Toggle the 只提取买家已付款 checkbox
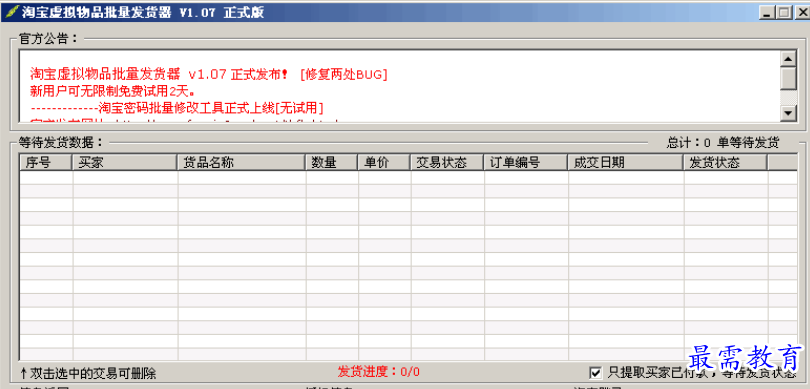Screen dimensions: 810x389 [596, 372]
